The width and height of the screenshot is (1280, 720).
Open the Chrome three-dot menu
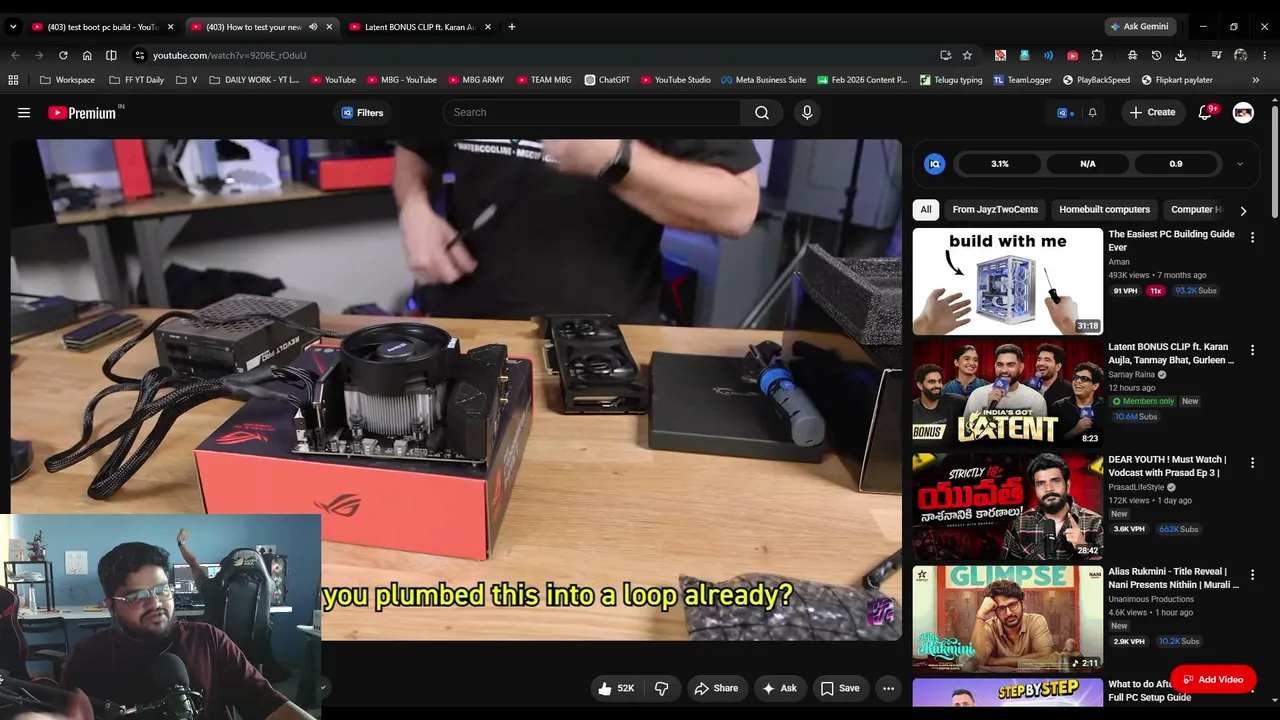tap(1265, 55)
